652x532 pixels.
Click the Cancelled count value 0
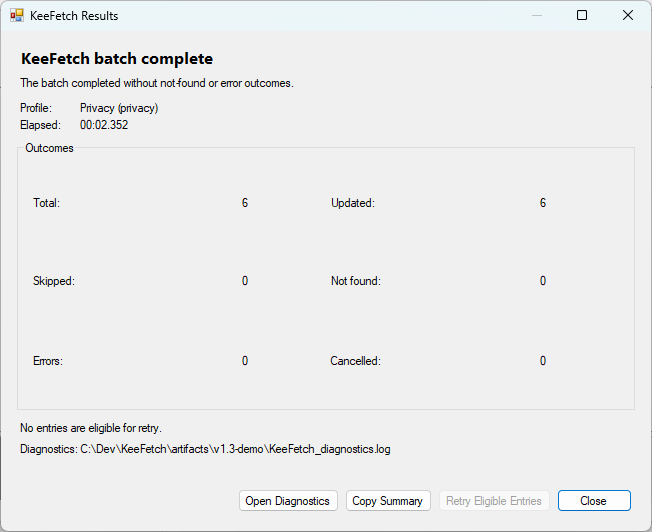coord(543,361)
